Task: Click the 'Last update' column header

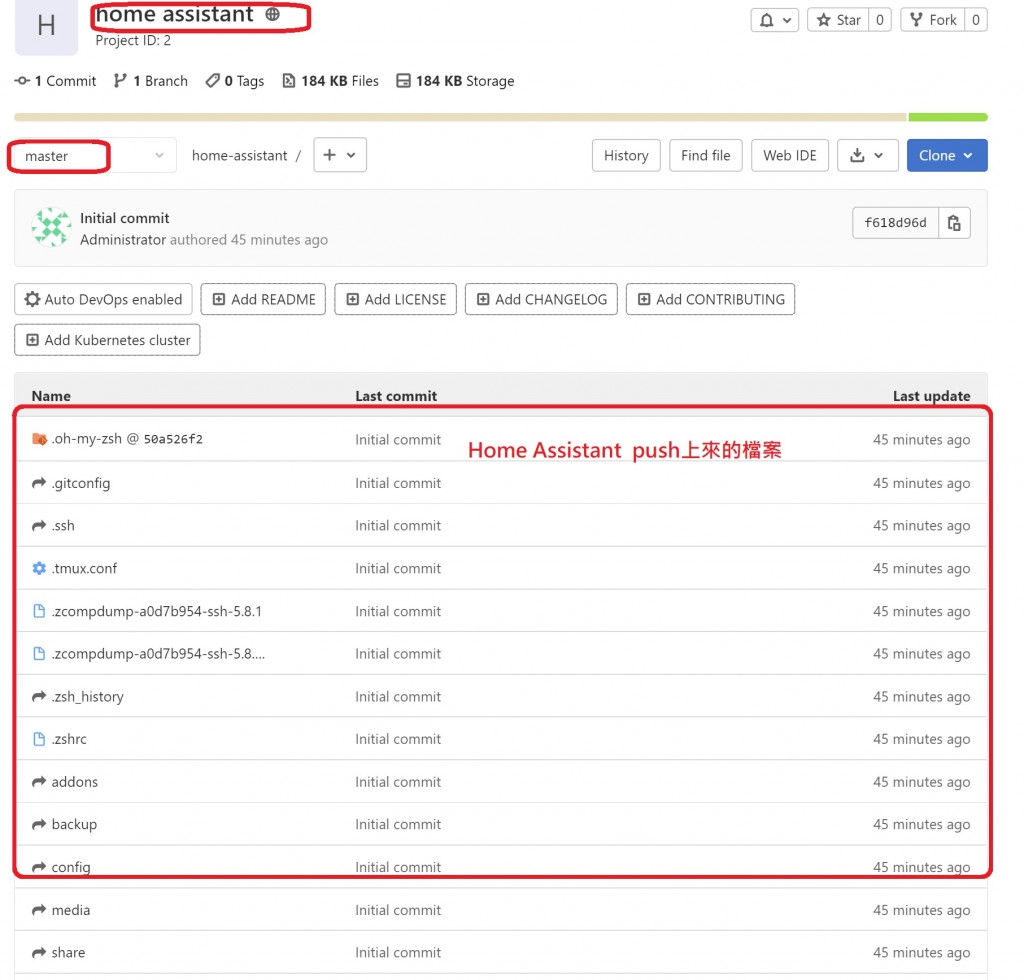Action: tap(931, 396)
